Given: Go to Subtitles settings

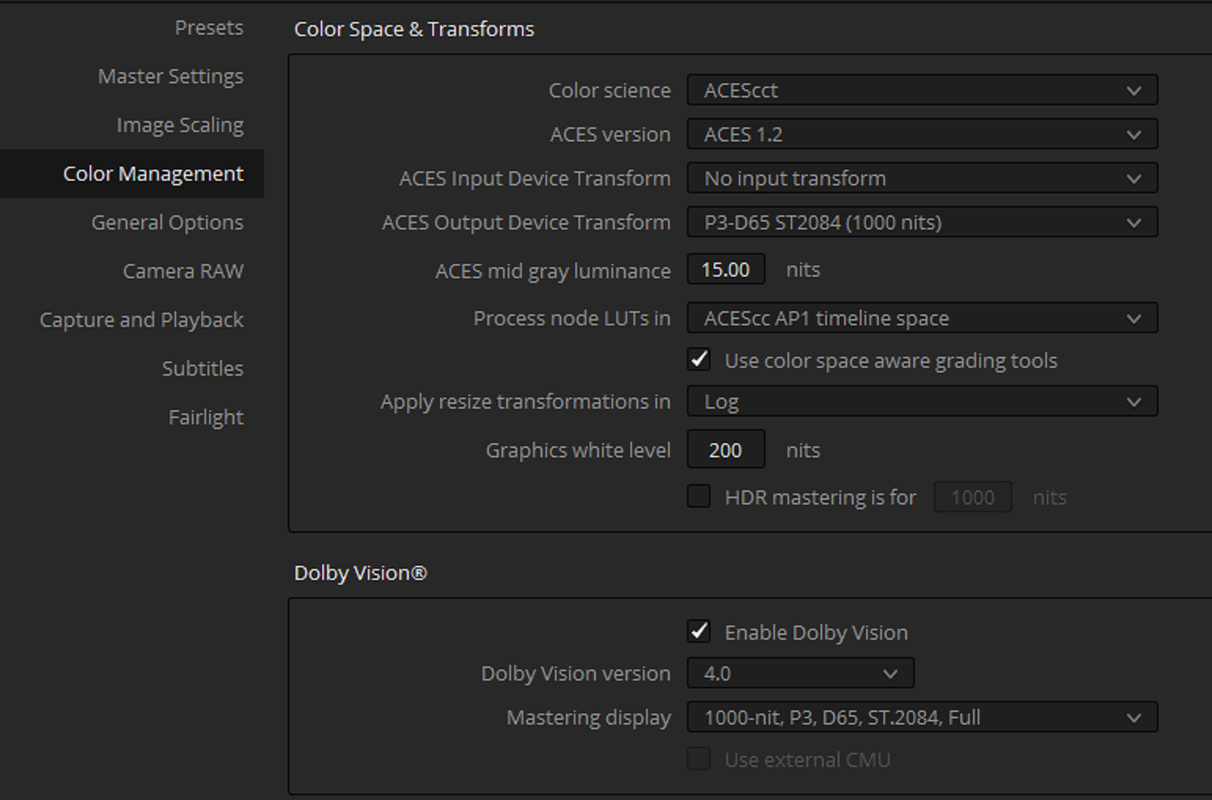Looking at the screenshot, I should point(202,368).
